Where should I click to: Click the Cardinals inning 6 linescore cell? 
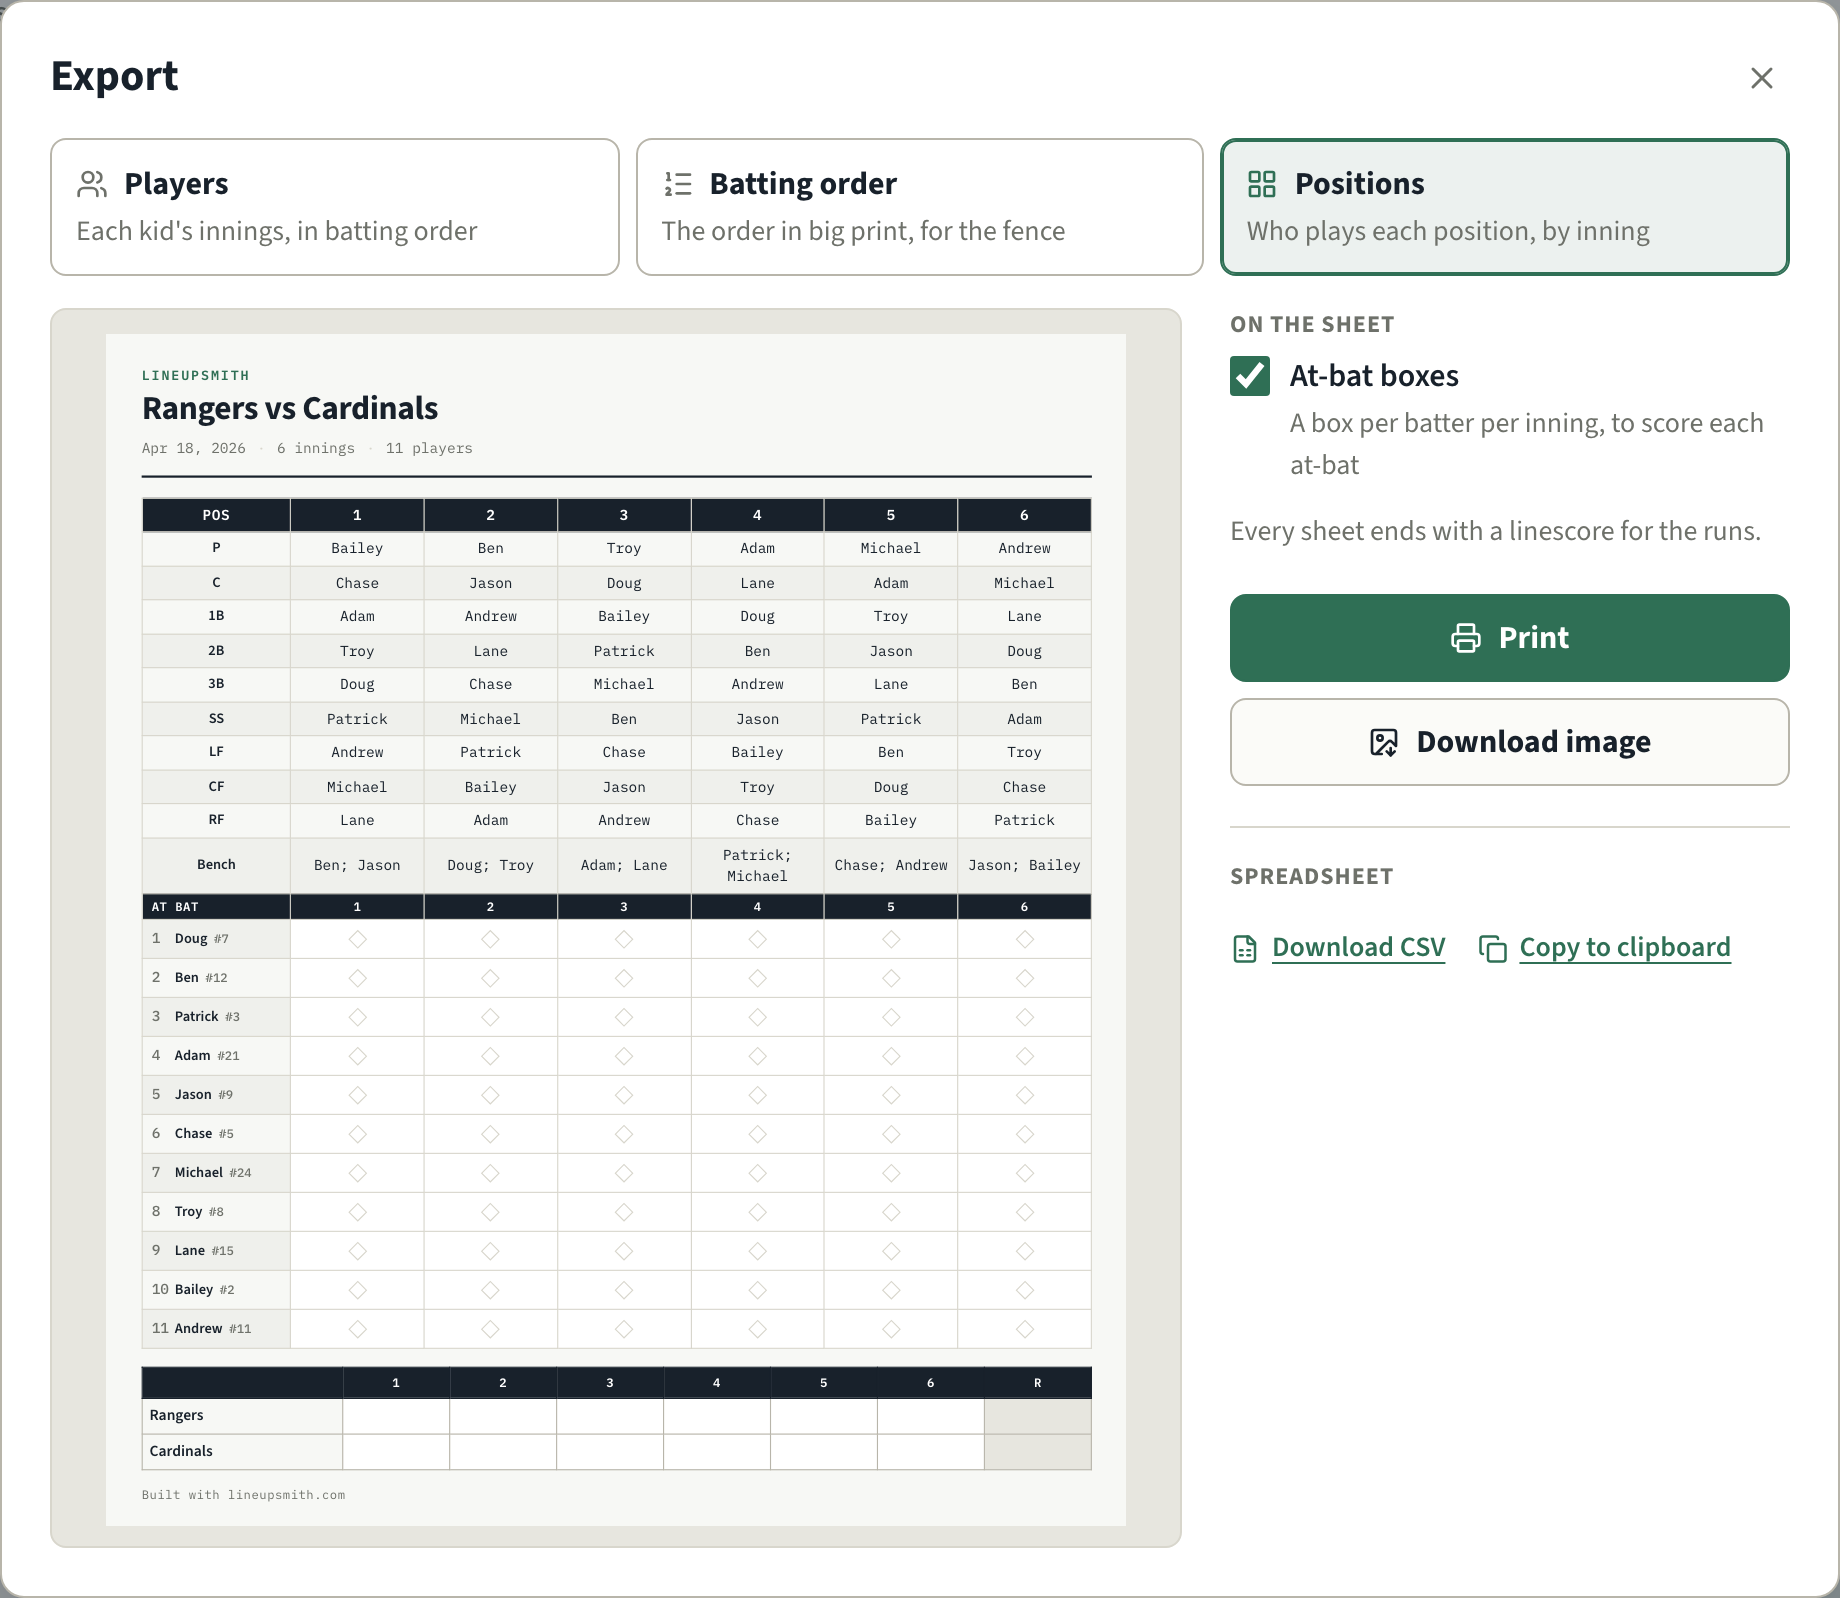pos(930,1452)
